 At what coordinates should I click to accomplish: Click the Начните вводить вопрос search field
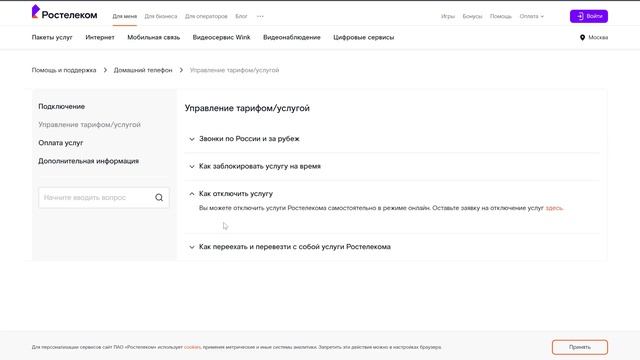tap(96, 198)
